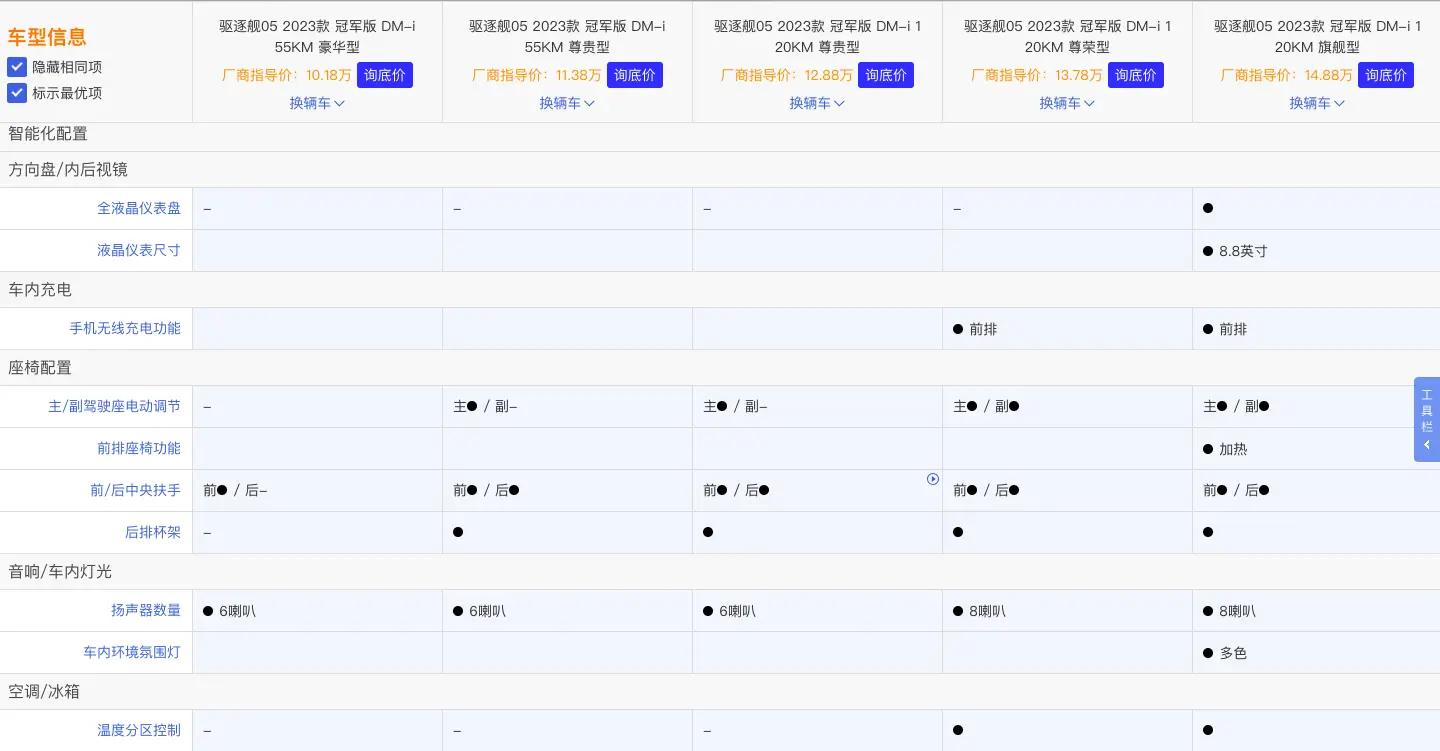This screenshot has width=1440, height=751.
Task: Expand 换辆车 selector for the 旗舰型 model
Action: click(x=1317, y=103)
